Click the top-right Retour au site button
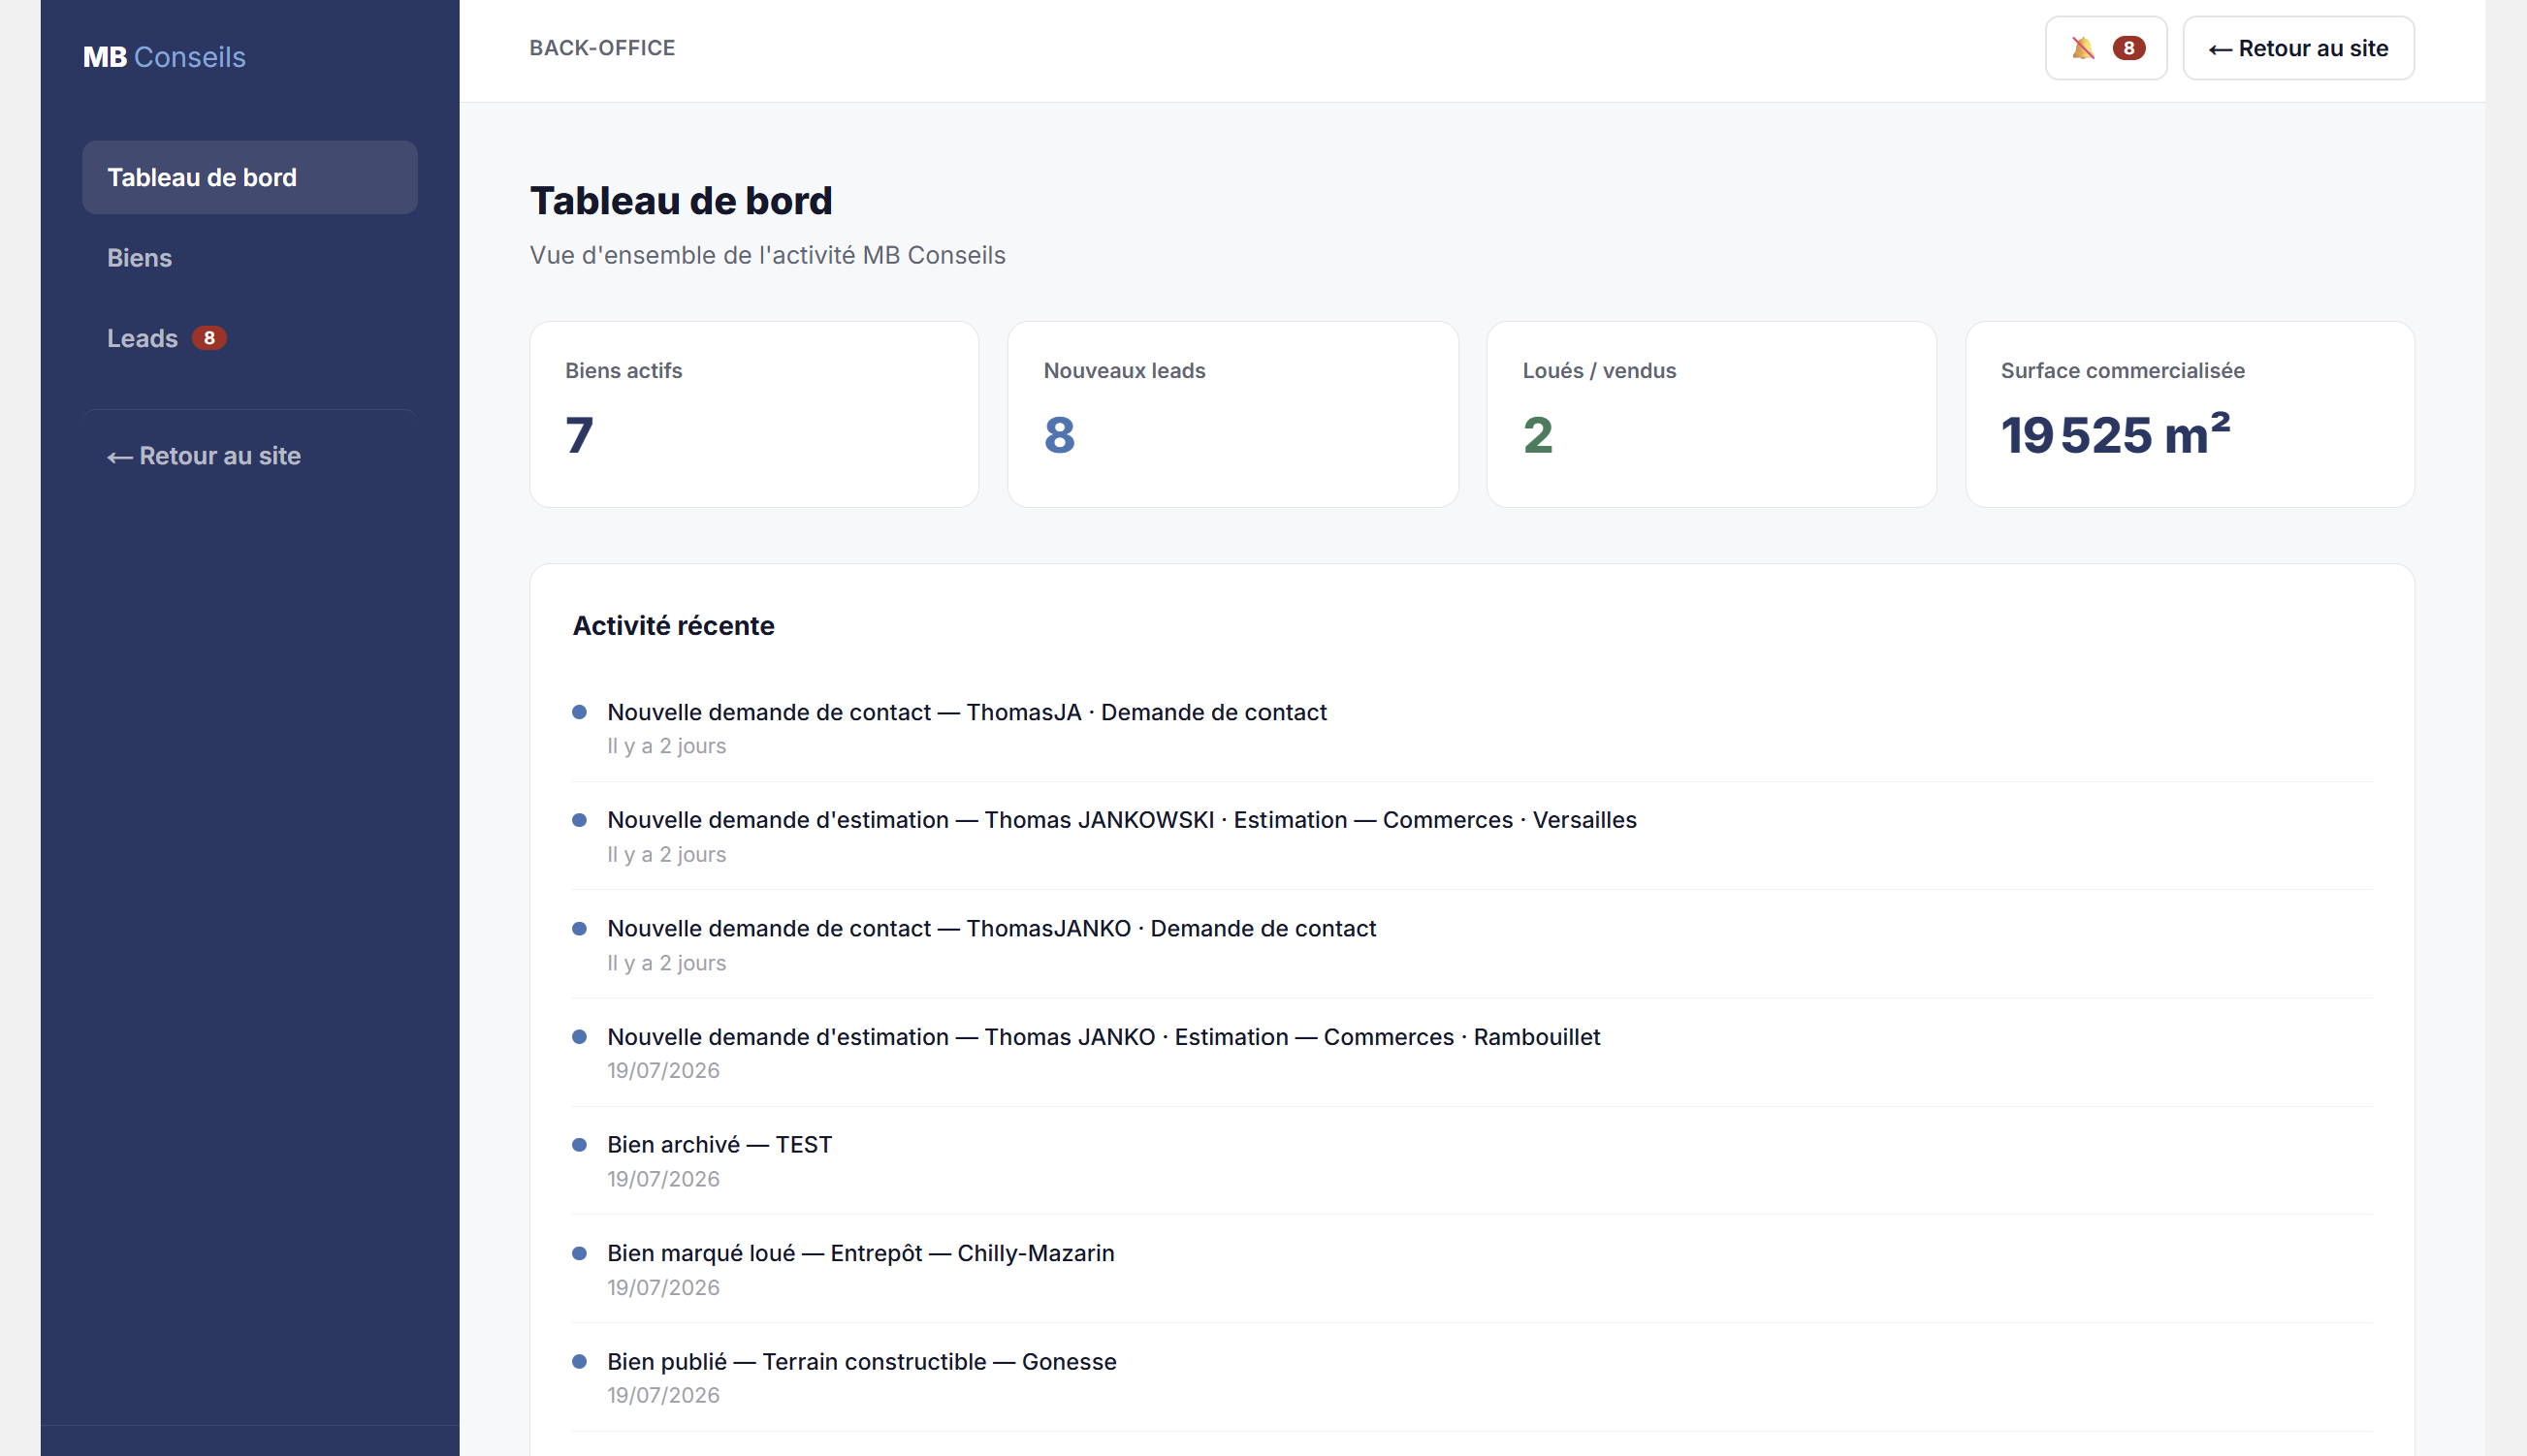 (x=2298, y=48)
